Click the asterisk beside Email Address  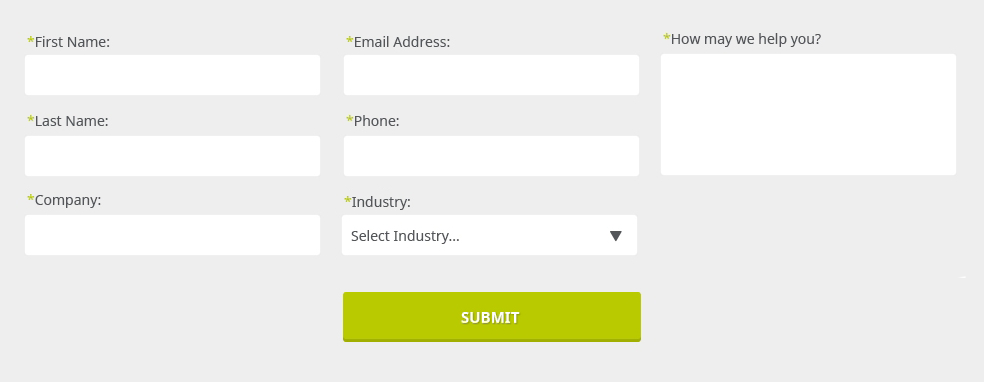tap(350, 40)
